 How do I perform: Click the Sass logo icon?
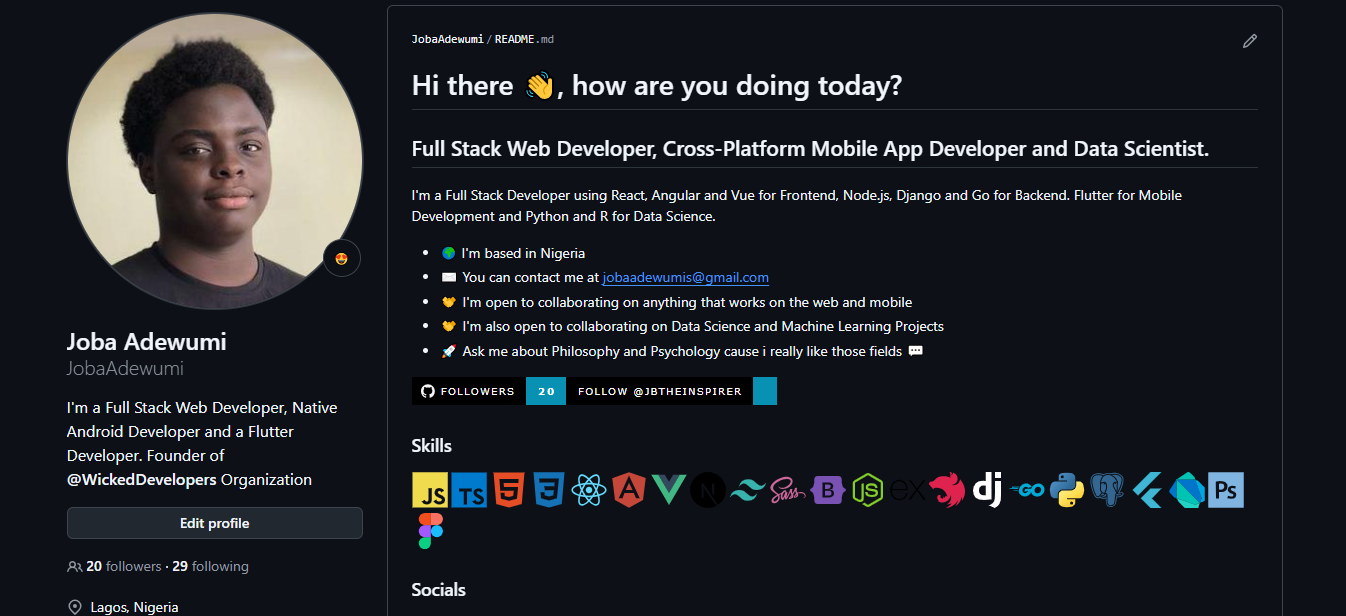(x=788, y=490)
